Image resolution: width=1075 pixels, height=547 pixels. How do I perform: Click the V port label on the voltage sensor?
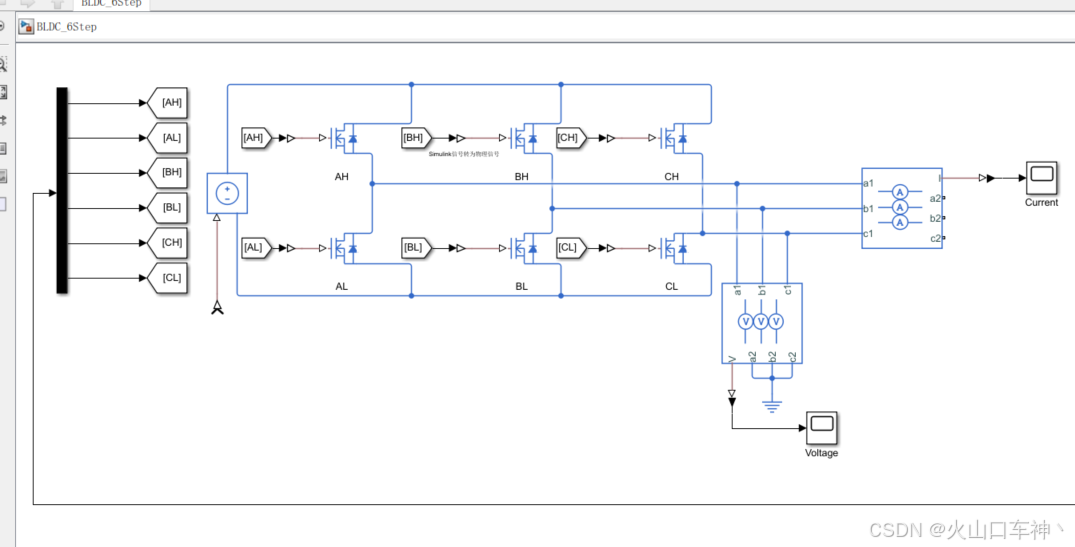pyautogui.click(x=732, y=358)
